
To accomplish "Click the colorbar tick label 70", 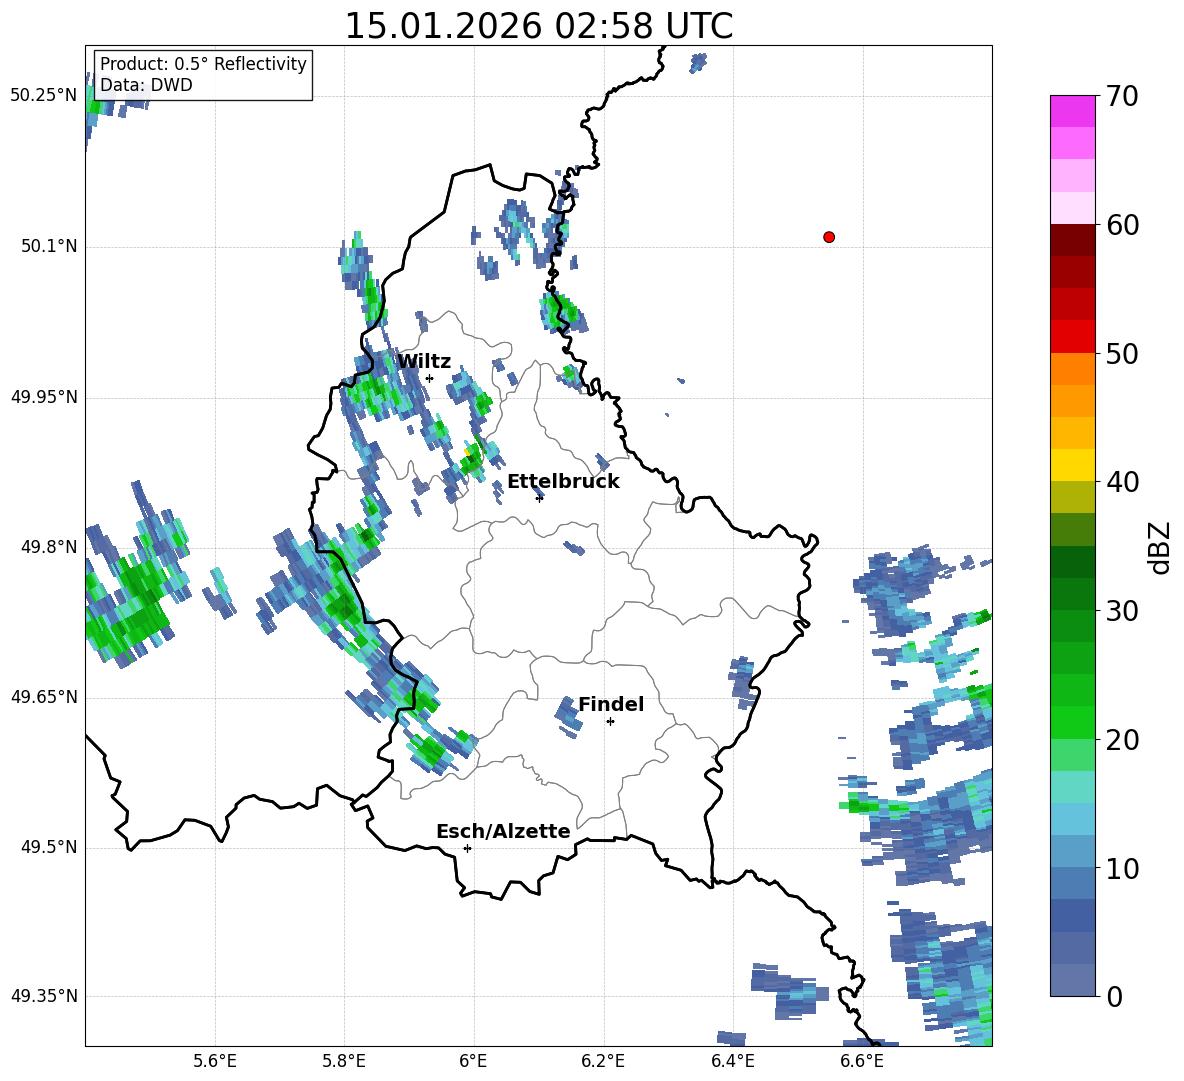I will 1122,96.
